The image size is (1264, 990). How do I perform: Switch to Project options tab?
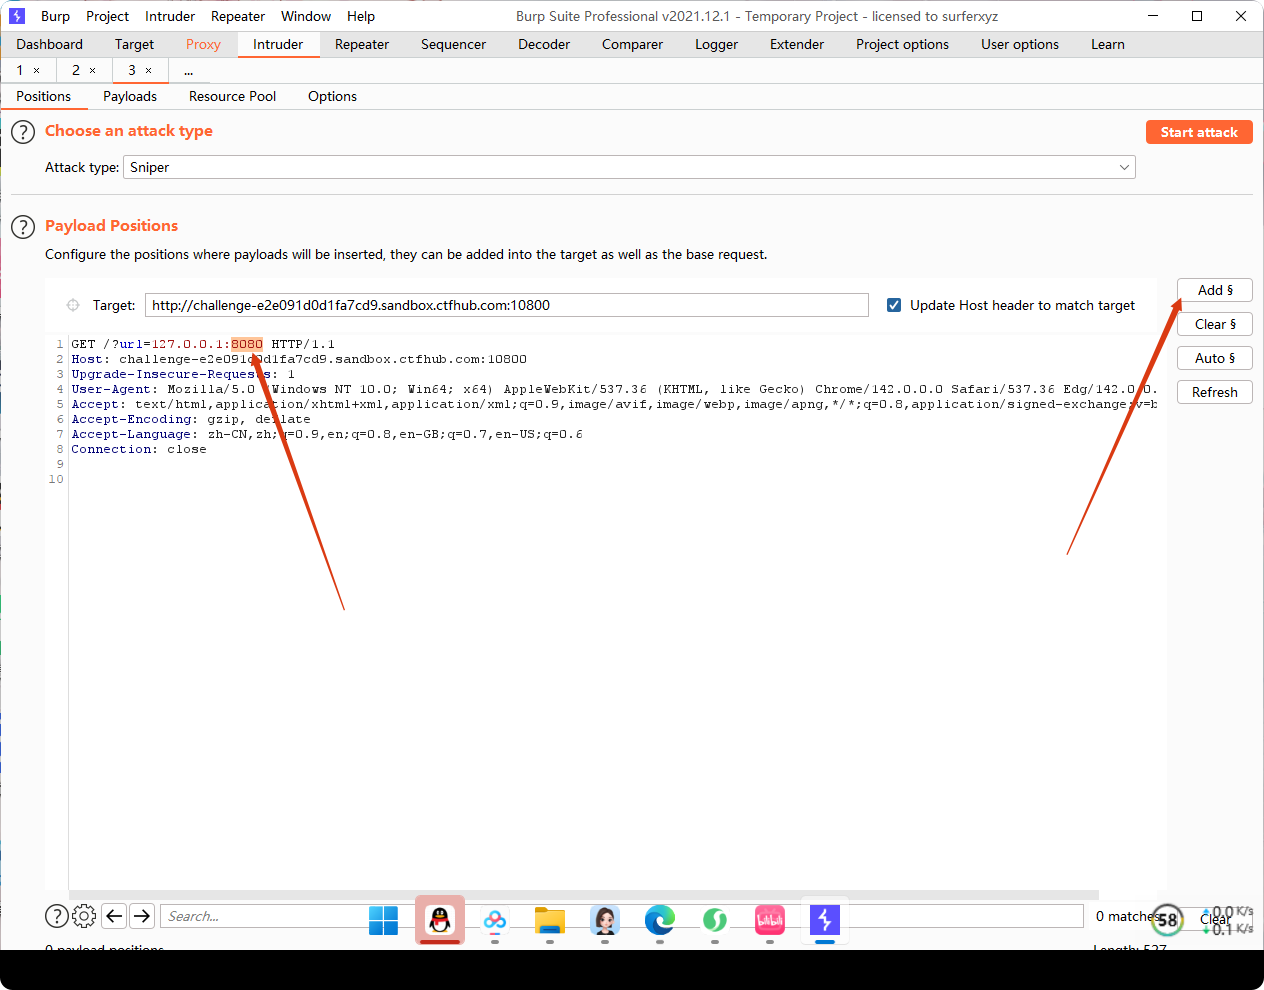point(902,44)
